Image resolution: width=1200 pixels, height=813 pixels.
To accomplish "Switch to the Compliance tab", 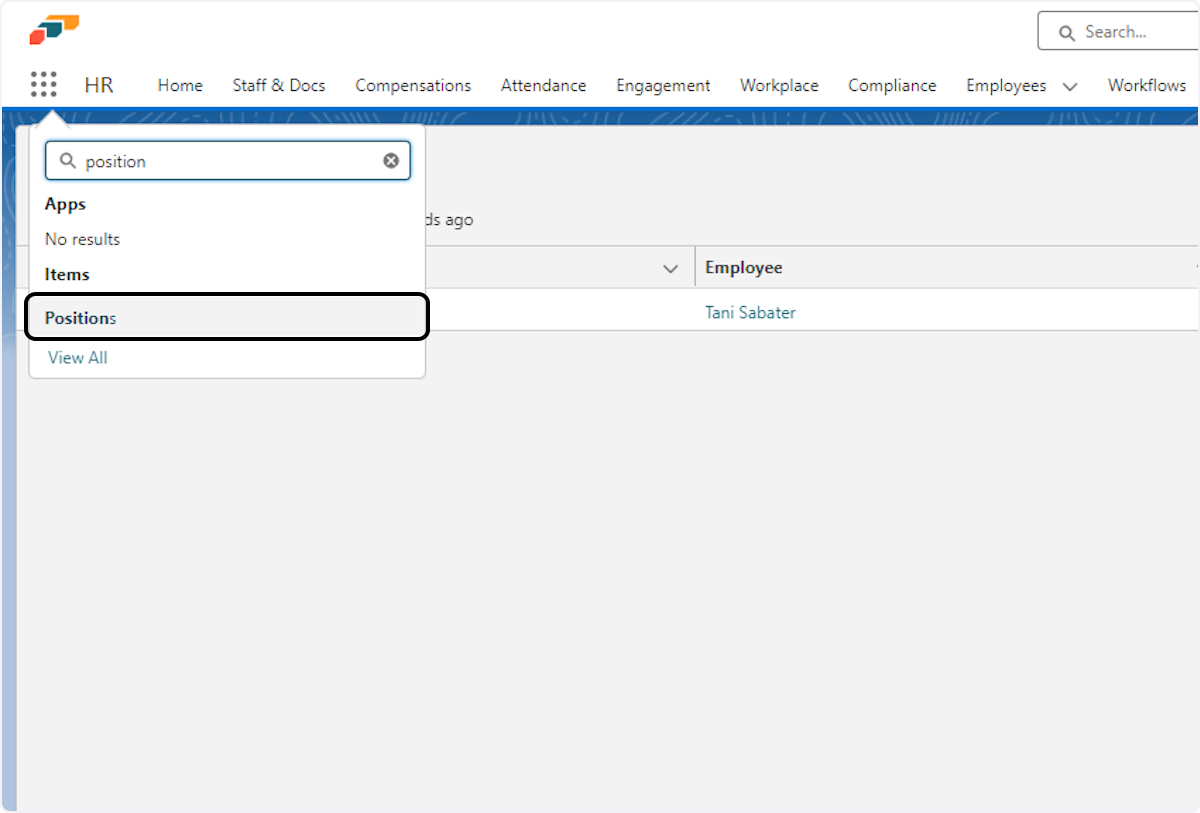I will [x=892, y=86].
